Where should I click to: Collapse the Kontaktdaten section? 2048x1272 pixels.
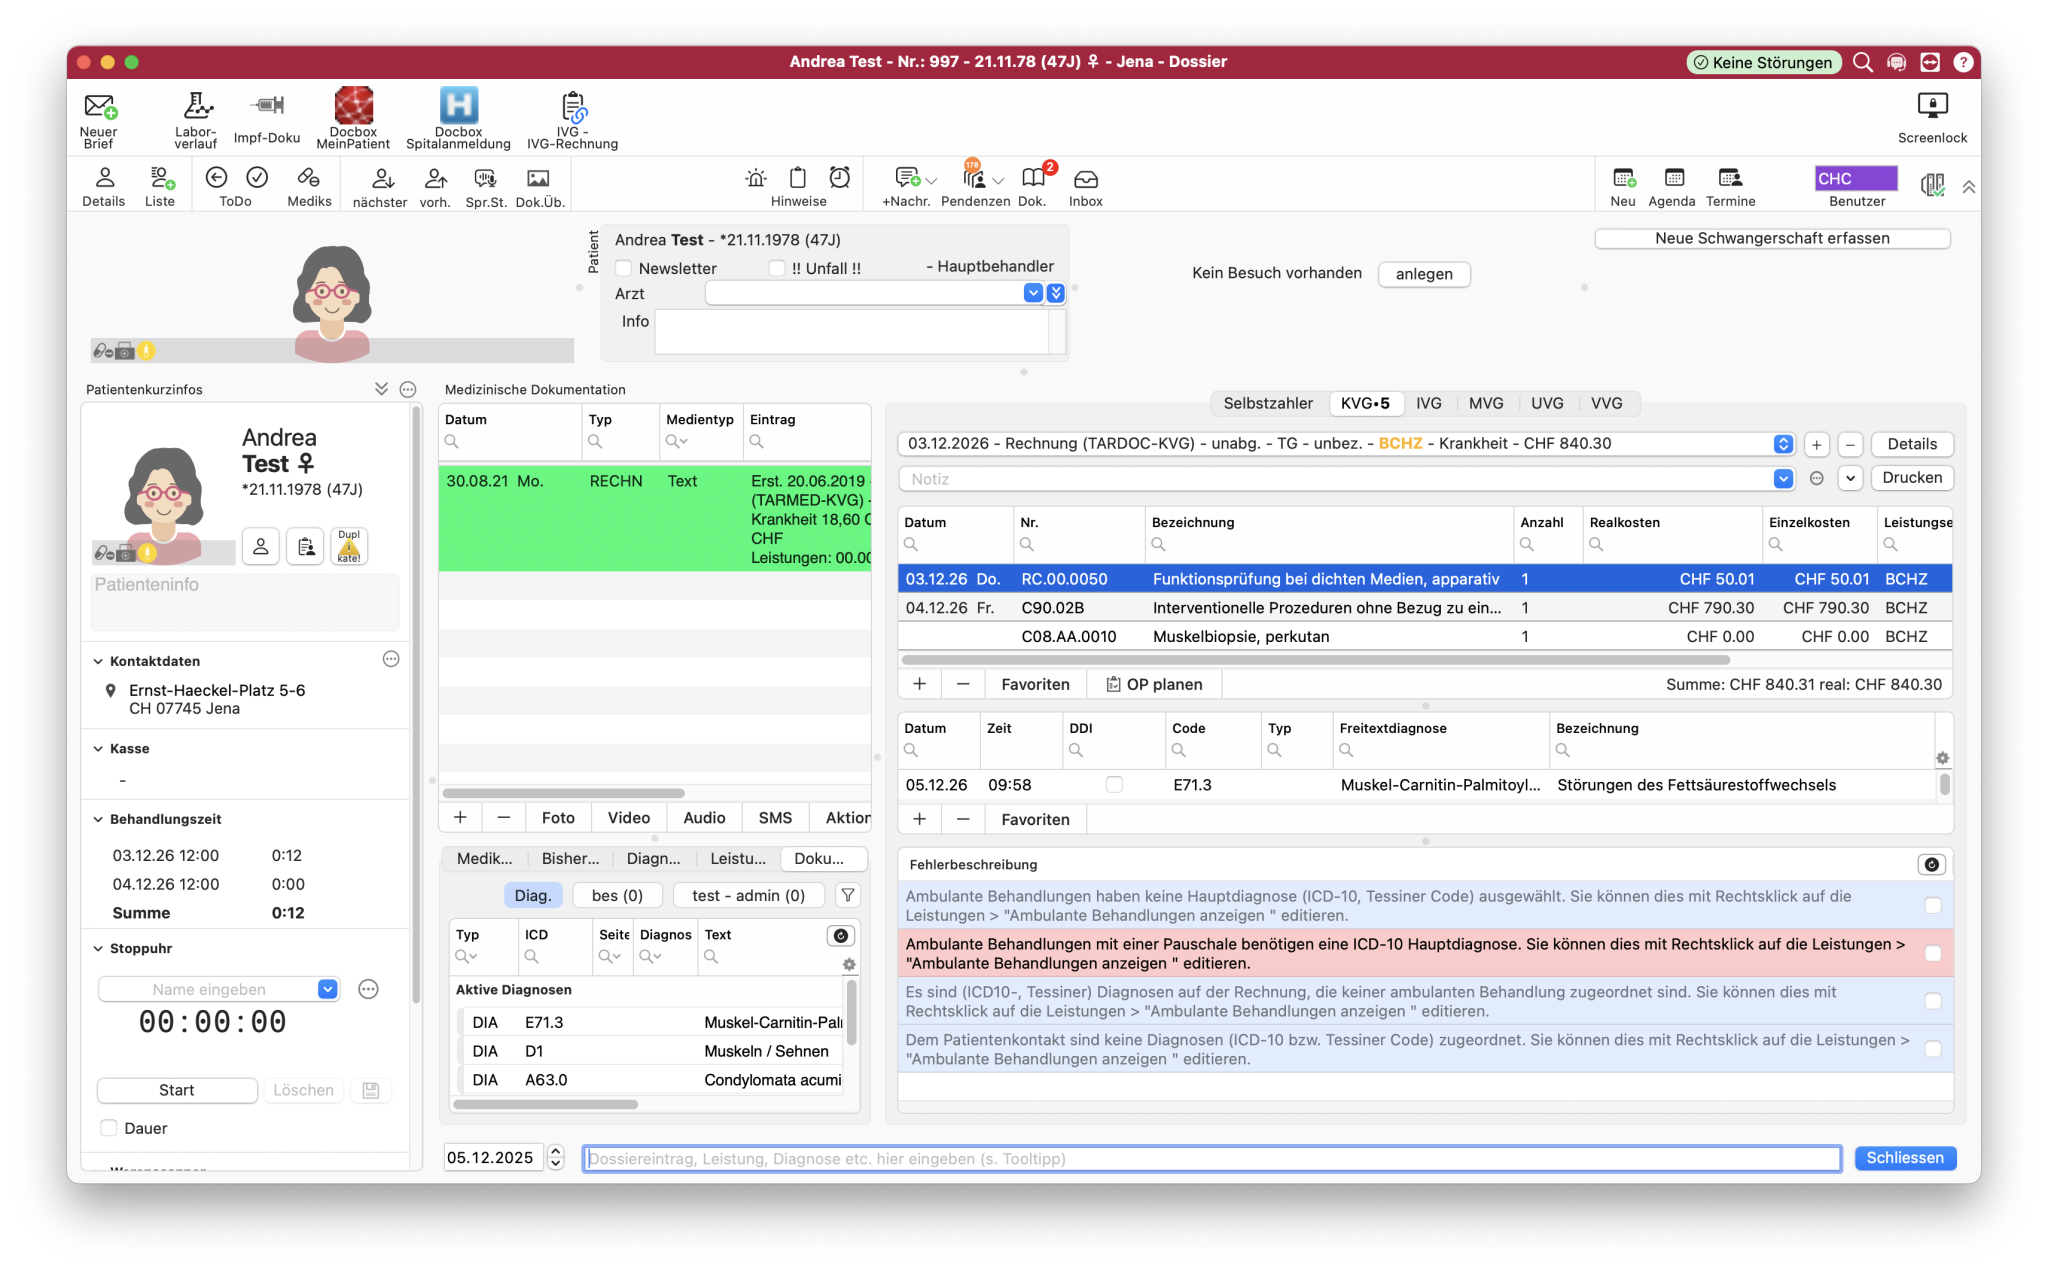(x=98, y=661)
